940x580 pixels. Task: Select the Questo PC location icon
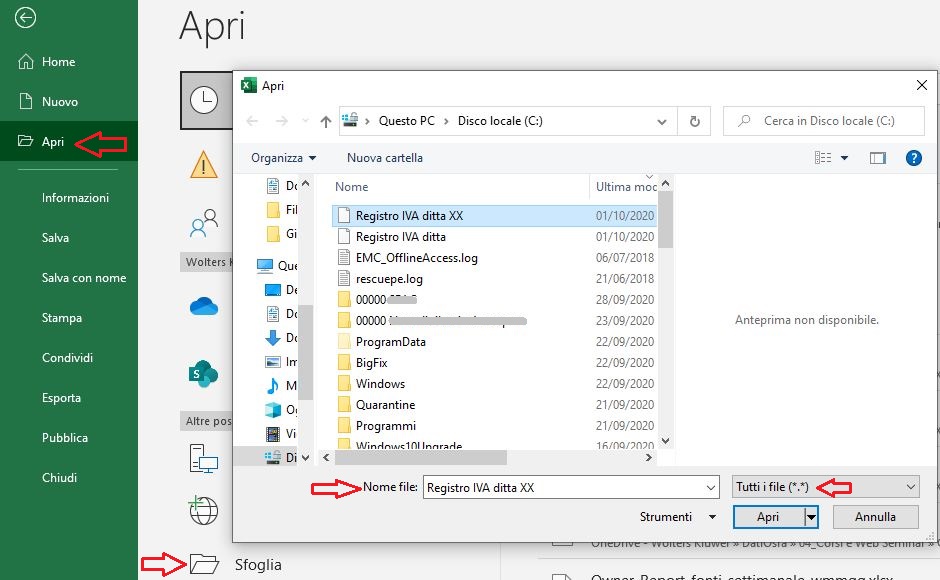pyautogui.click(x=204, y=459)
